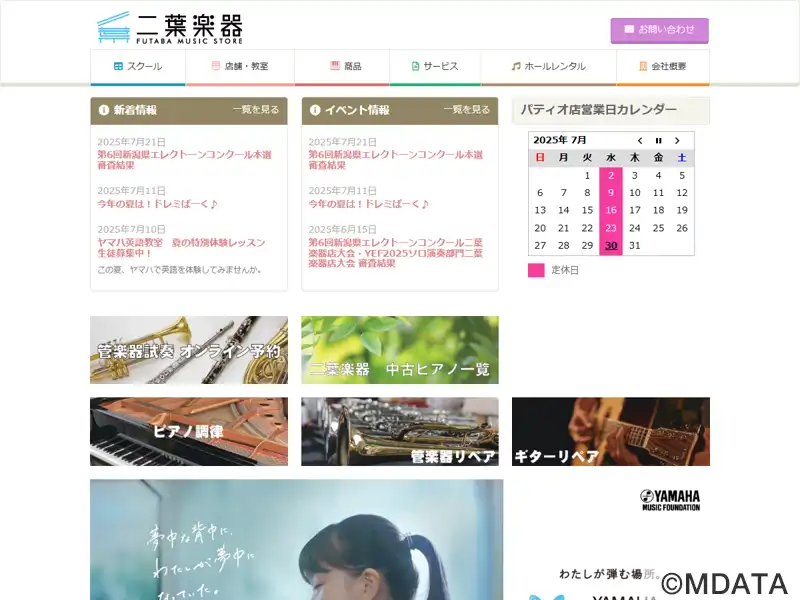Select July 23 in calendar
This screenshot has width=800, height=600.
tap(611, 228)
